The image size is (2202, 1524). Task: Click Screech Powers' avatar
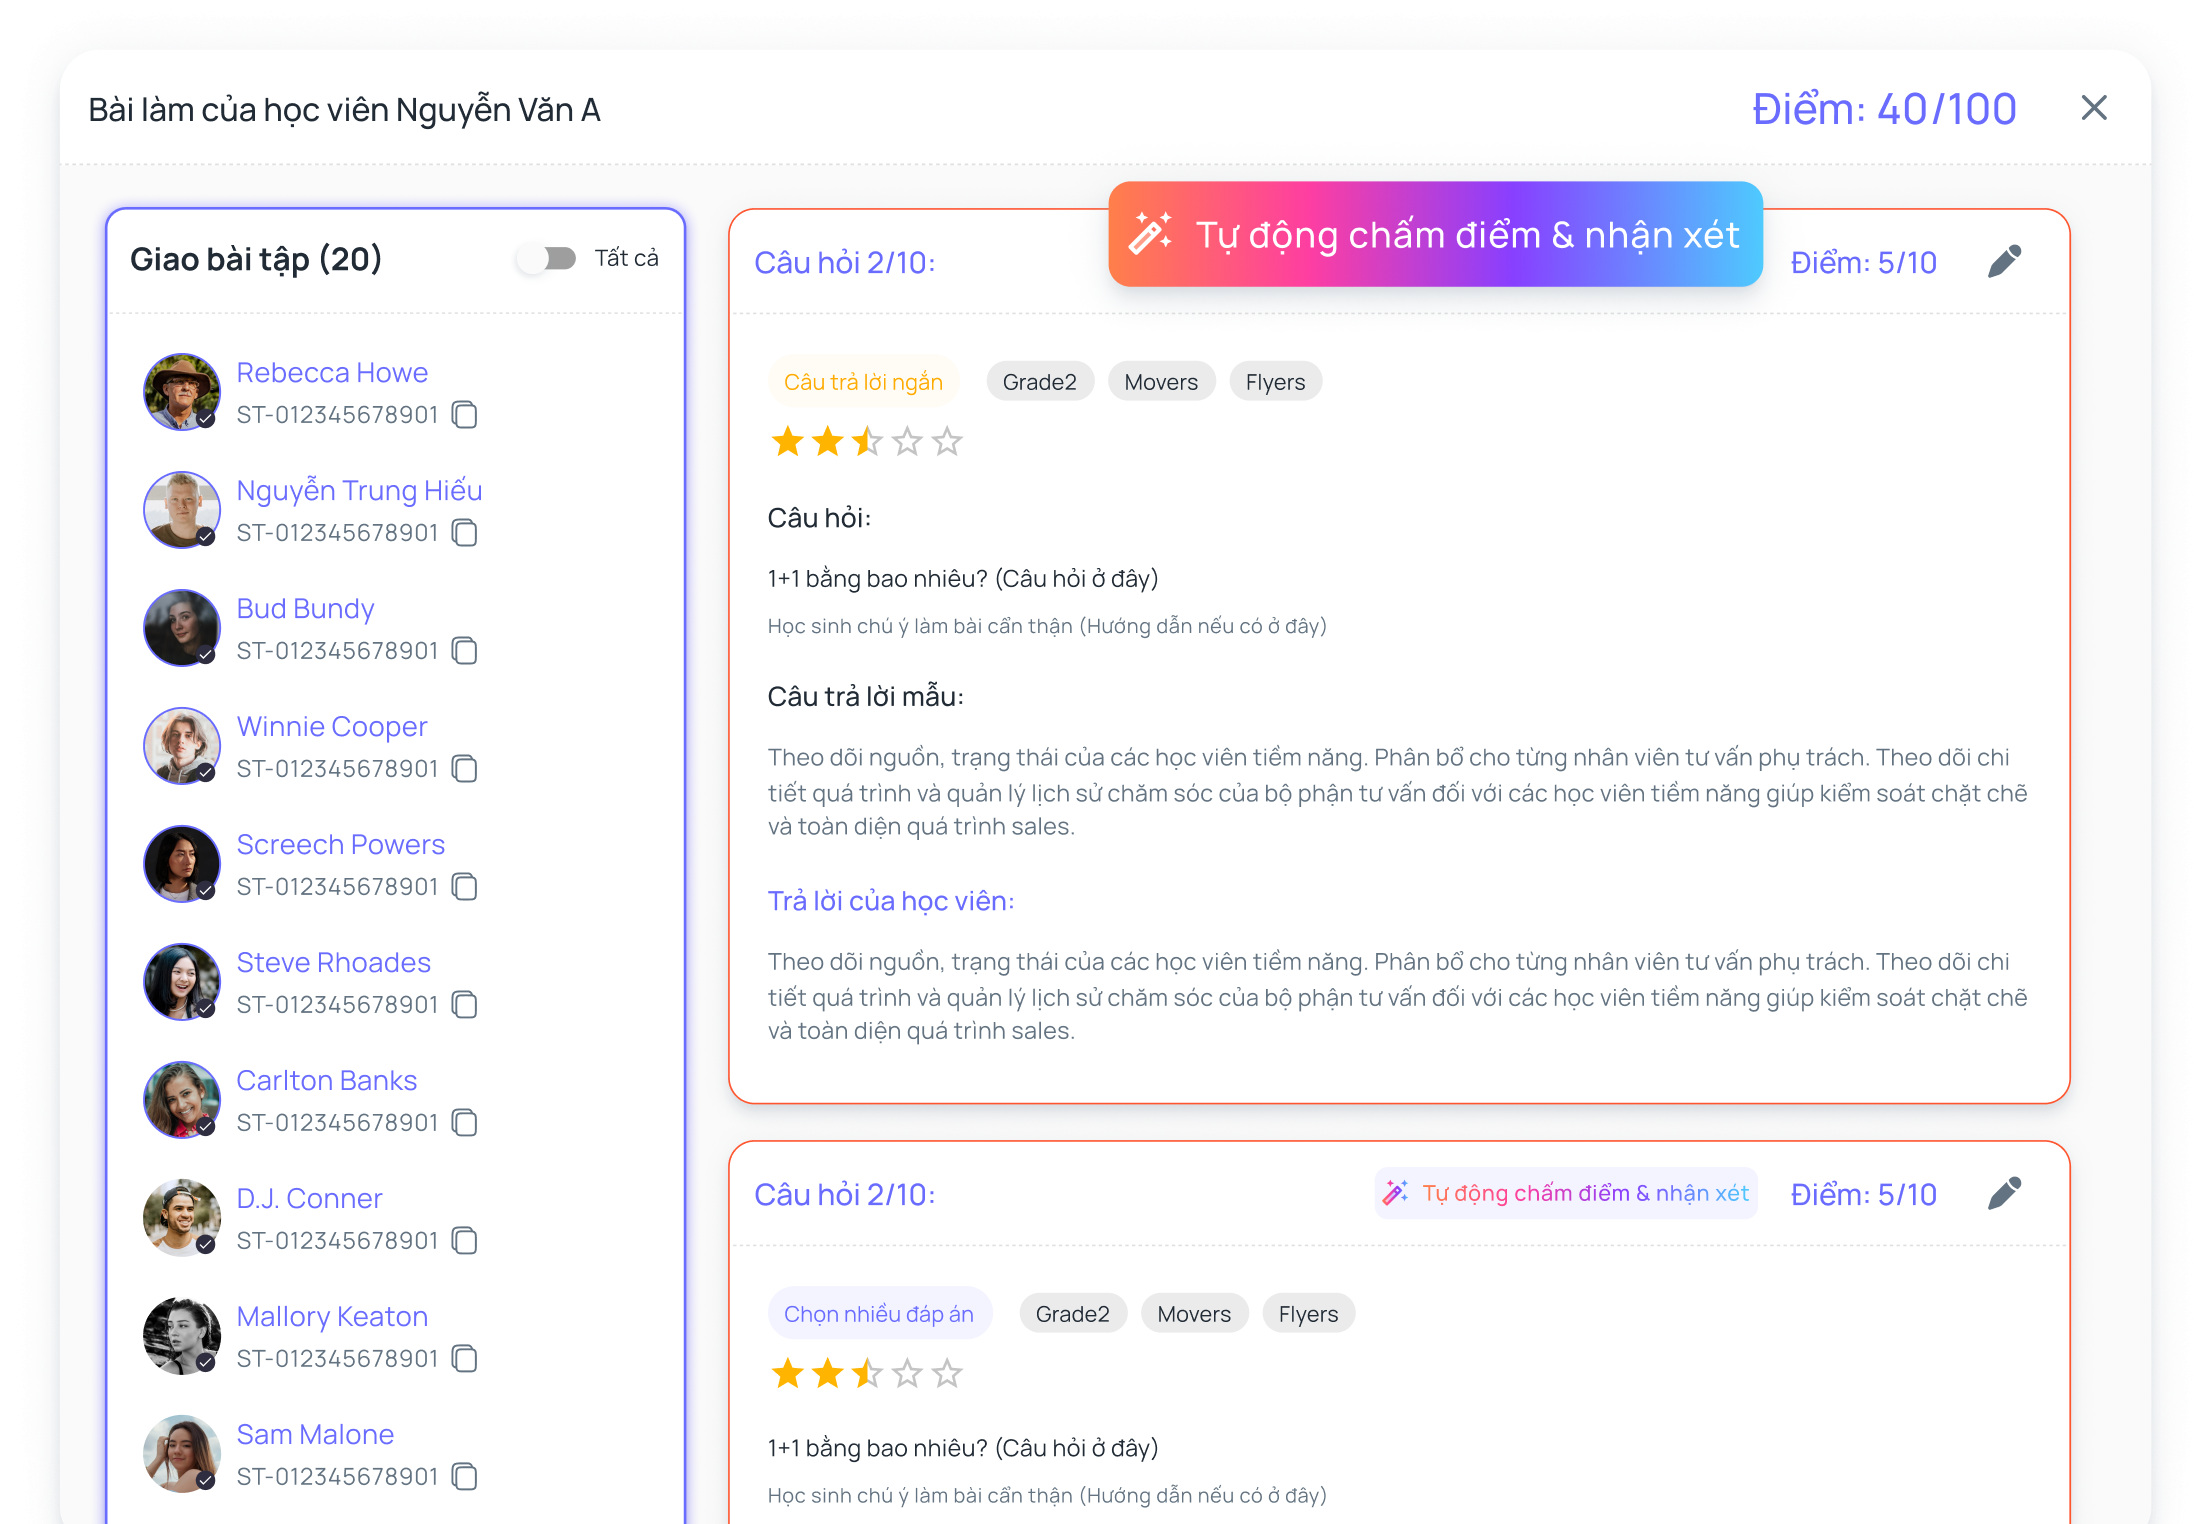point(181,863)
